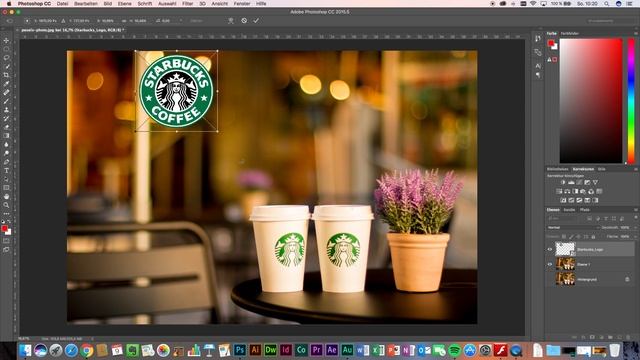Select the Hand tool

6,196
